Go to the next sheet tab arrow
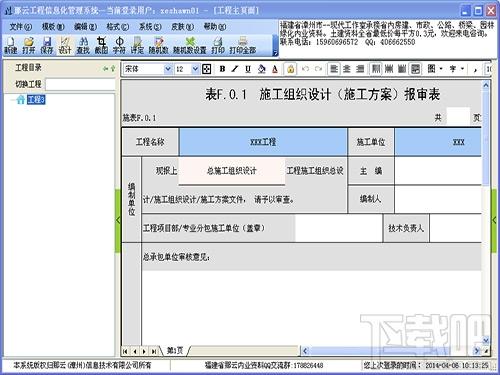 coord(144,351)
